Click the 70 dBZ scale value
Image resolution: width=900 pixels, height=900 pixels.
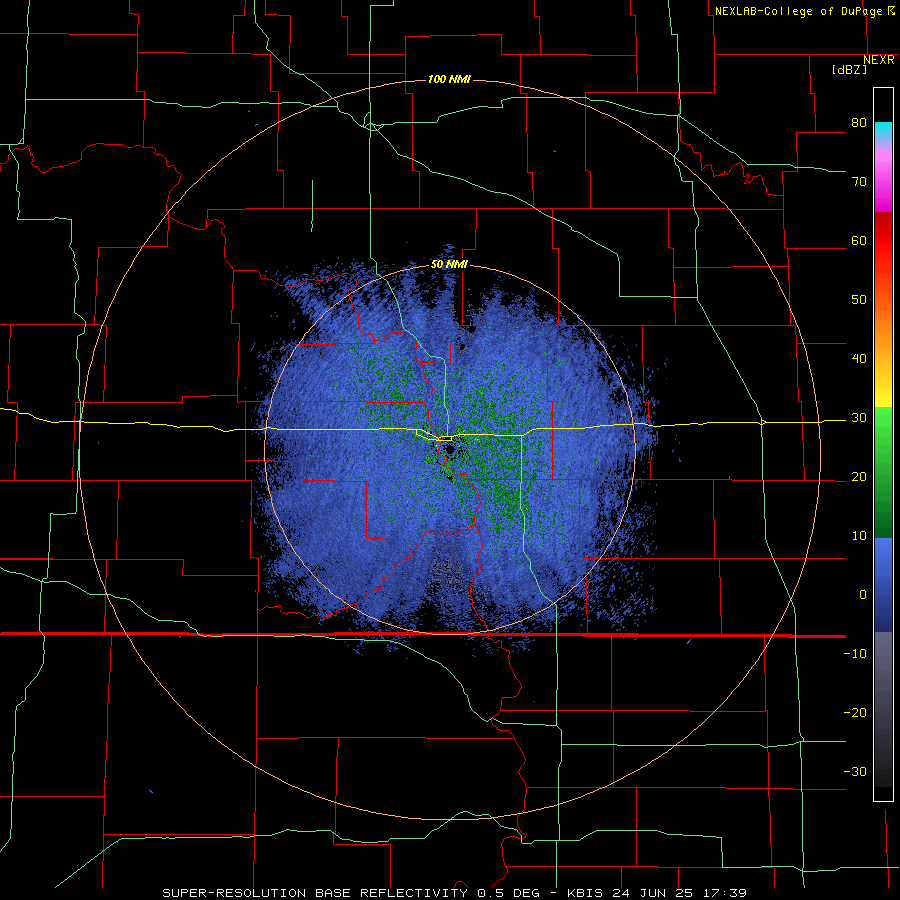coord(859,181)
